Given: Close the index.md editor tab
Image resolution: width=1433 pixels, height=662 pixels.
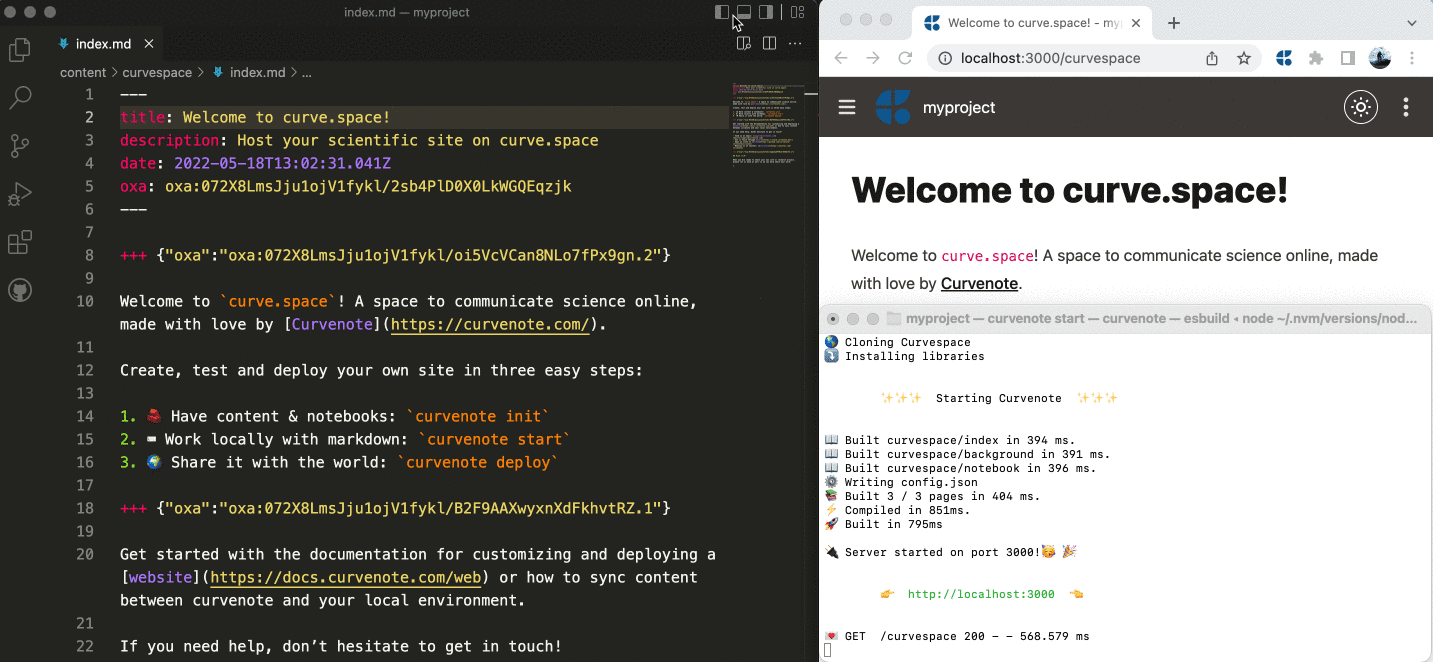Looking at the screenshot, I should [x=148, y=44].
